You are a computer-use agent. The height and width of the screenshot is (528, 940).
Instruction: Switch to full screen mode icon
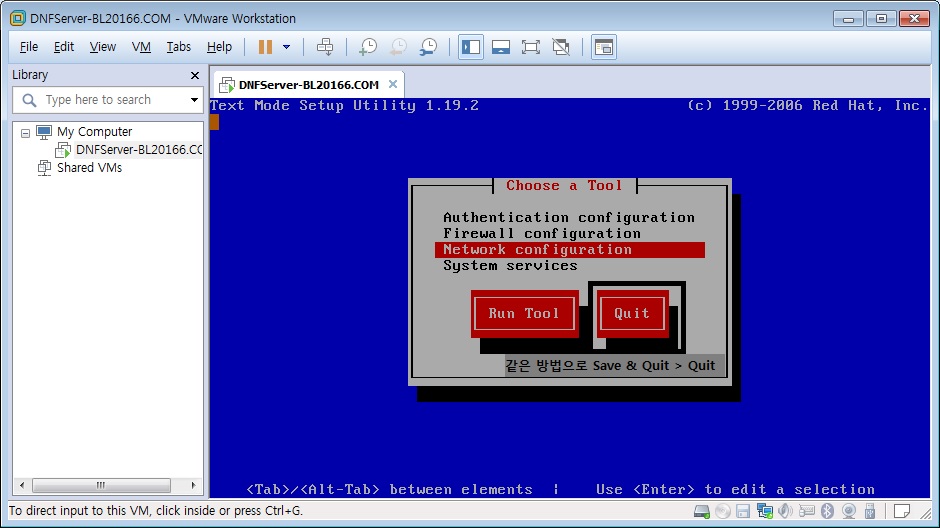click(x=531, y=47)
